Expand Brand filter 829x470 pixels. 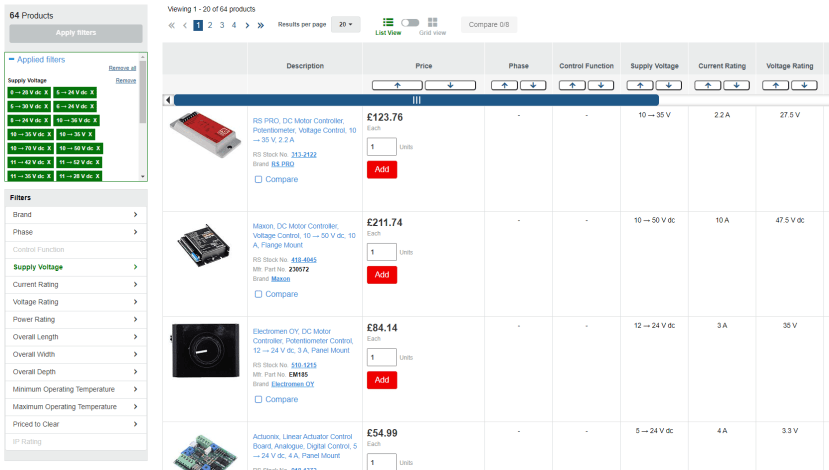tap(76, 215)
